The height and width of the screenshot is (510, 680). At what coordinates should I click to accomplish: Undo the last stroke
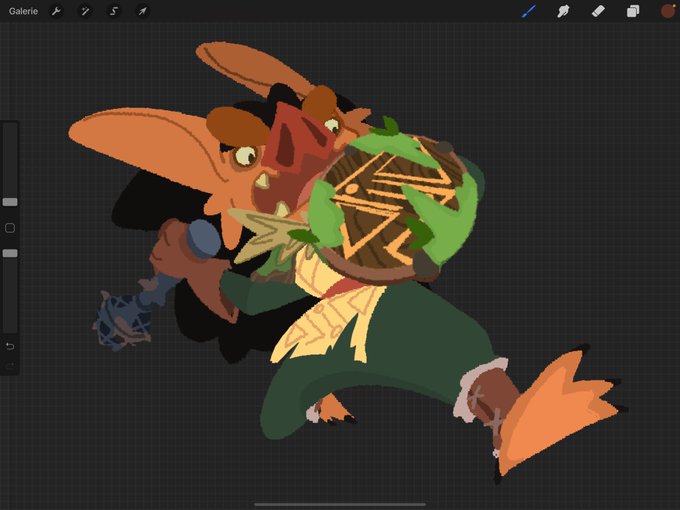[10, 346]
